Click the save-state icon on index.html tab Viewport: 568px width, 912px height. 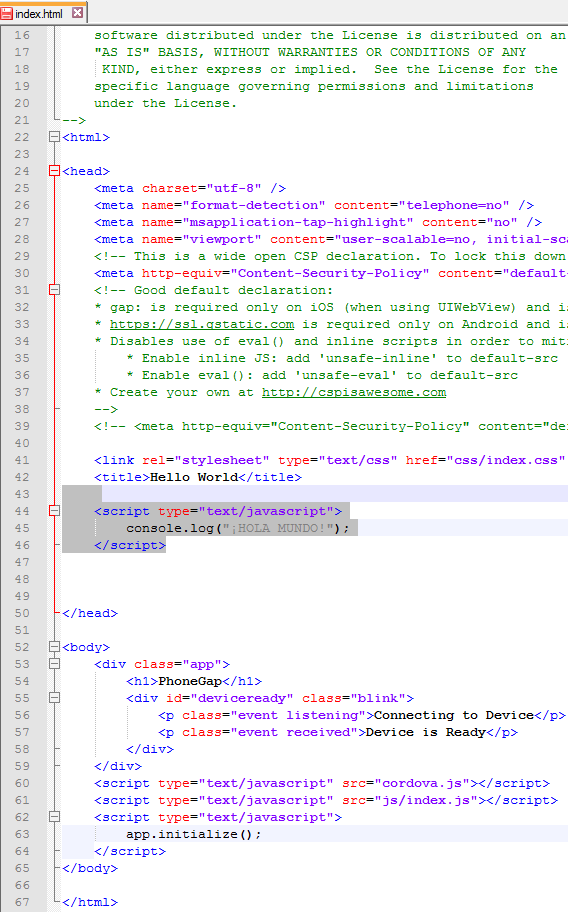(x=6, y=13)
